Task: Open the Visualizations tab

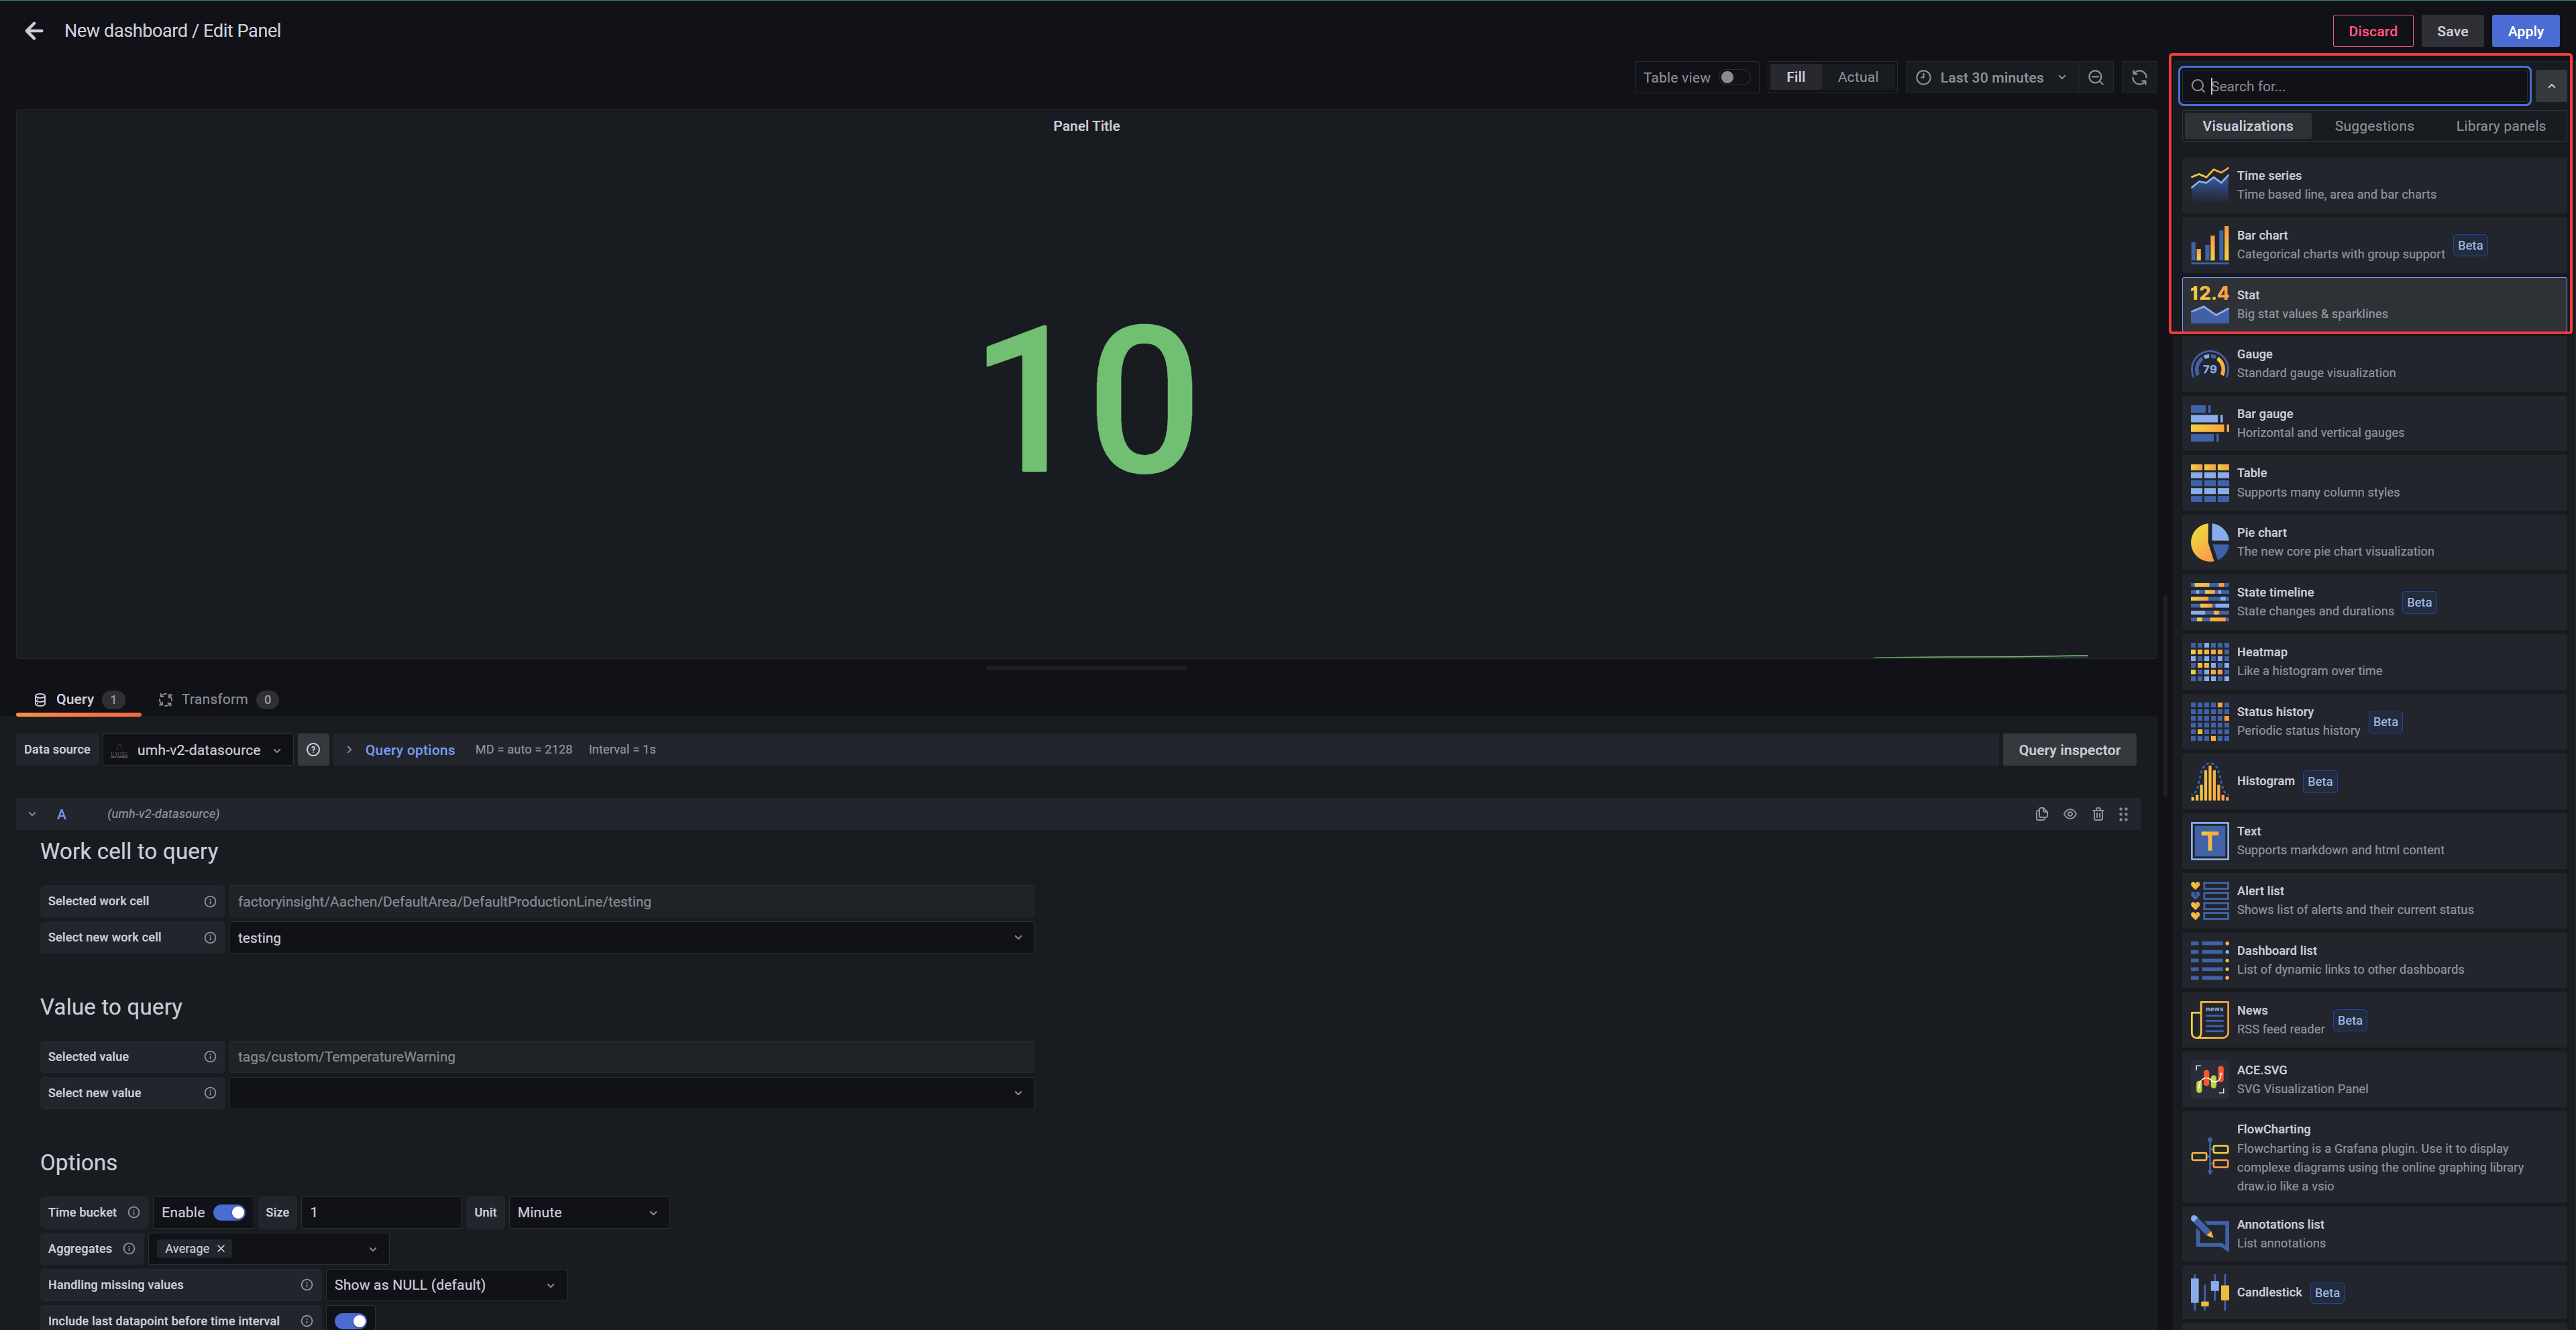Action: point(2247,126)
